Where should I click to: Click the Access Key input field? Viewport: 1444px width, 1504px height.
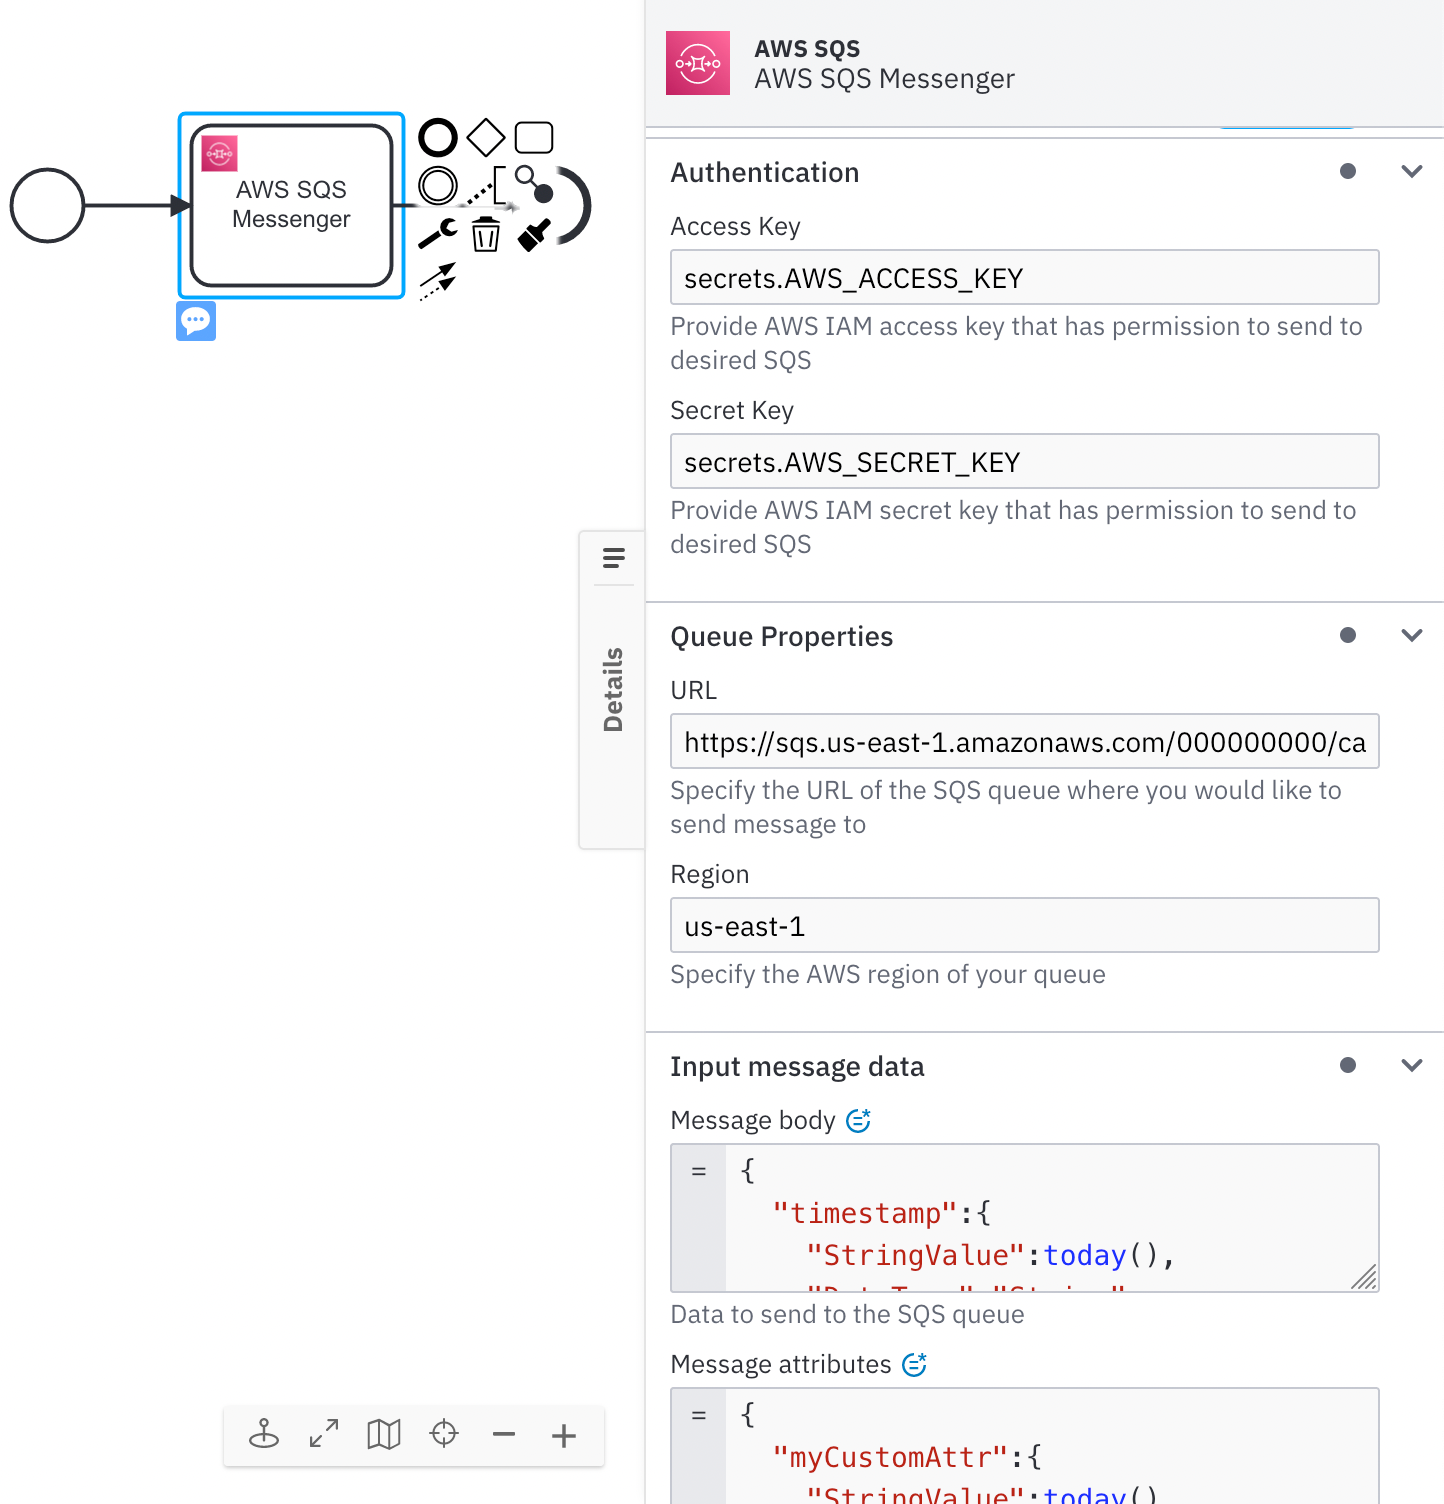(x=1024, y=278)
